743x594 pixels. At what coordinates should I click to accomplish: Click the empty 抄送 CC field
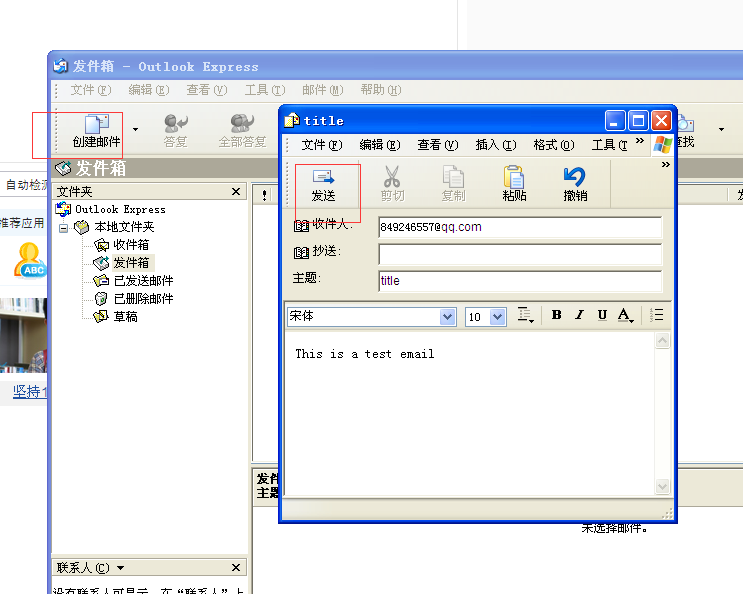[x=520, y=254]
